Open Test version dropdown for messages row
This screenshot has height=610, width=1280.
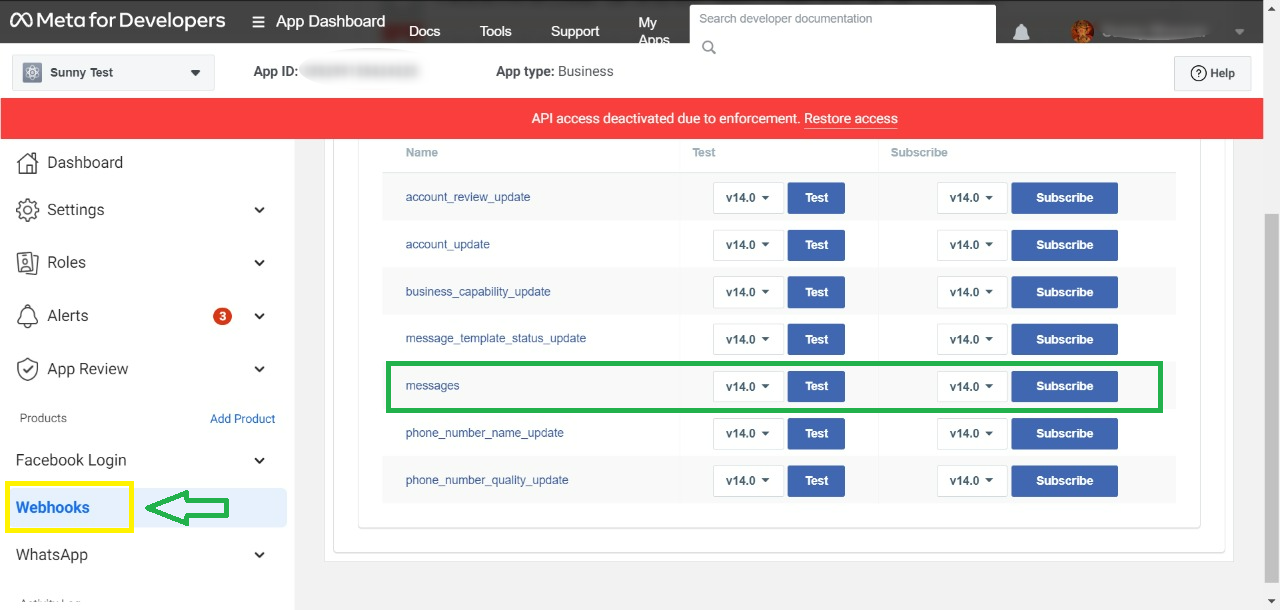747,387
